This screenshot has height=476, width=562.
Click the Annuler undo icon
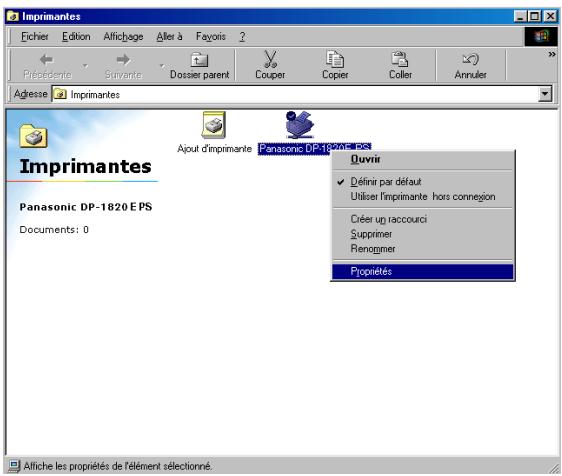(470, 59)
